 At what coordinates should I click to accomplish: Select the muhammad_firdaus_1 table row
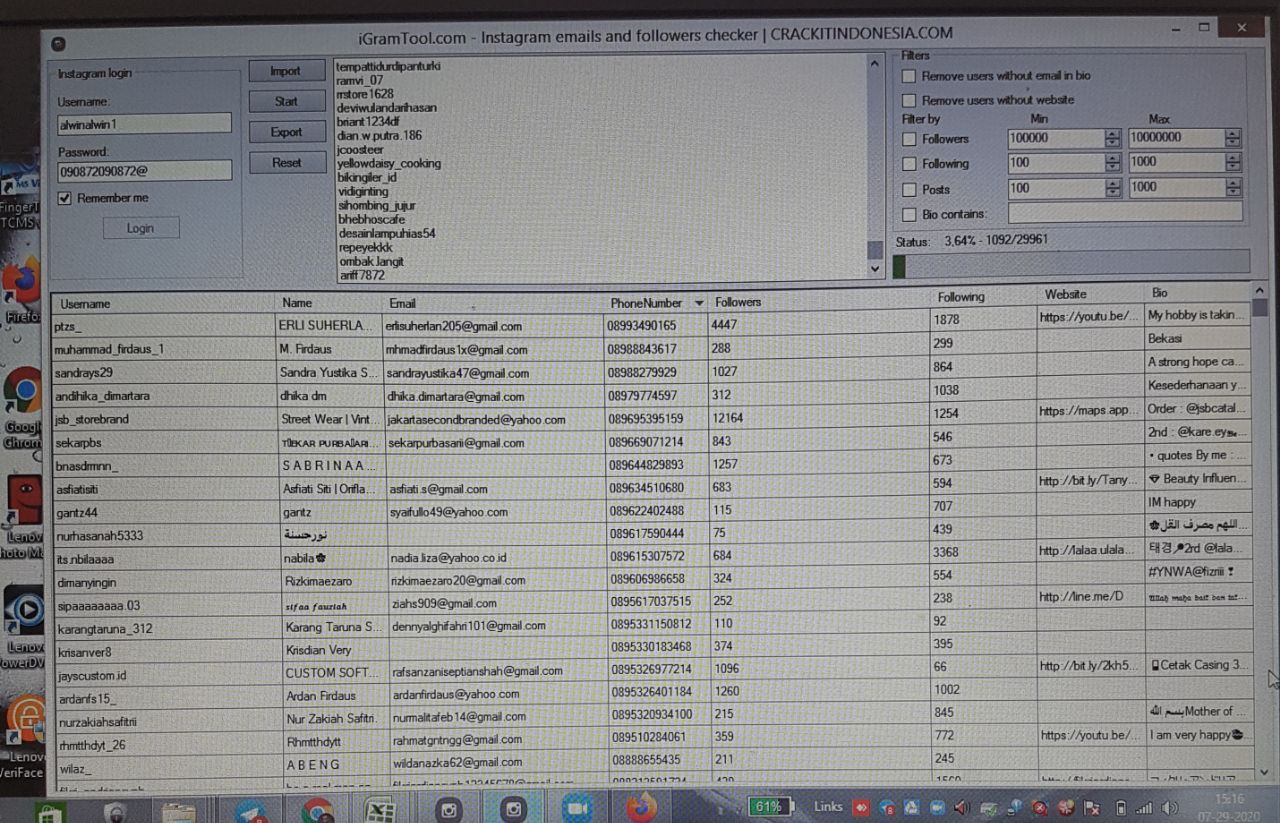coord(652,349)
